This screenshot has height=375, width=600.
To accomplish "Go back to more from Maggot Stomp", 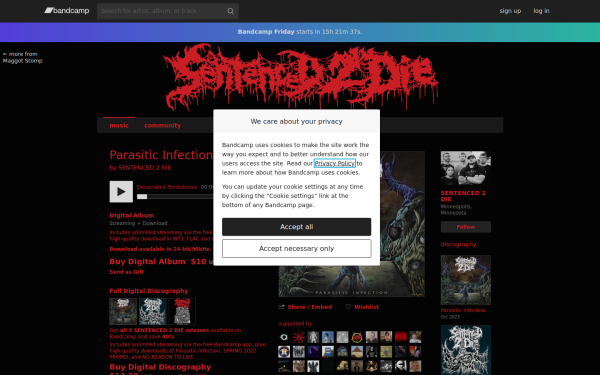I will tap(23, 57).
